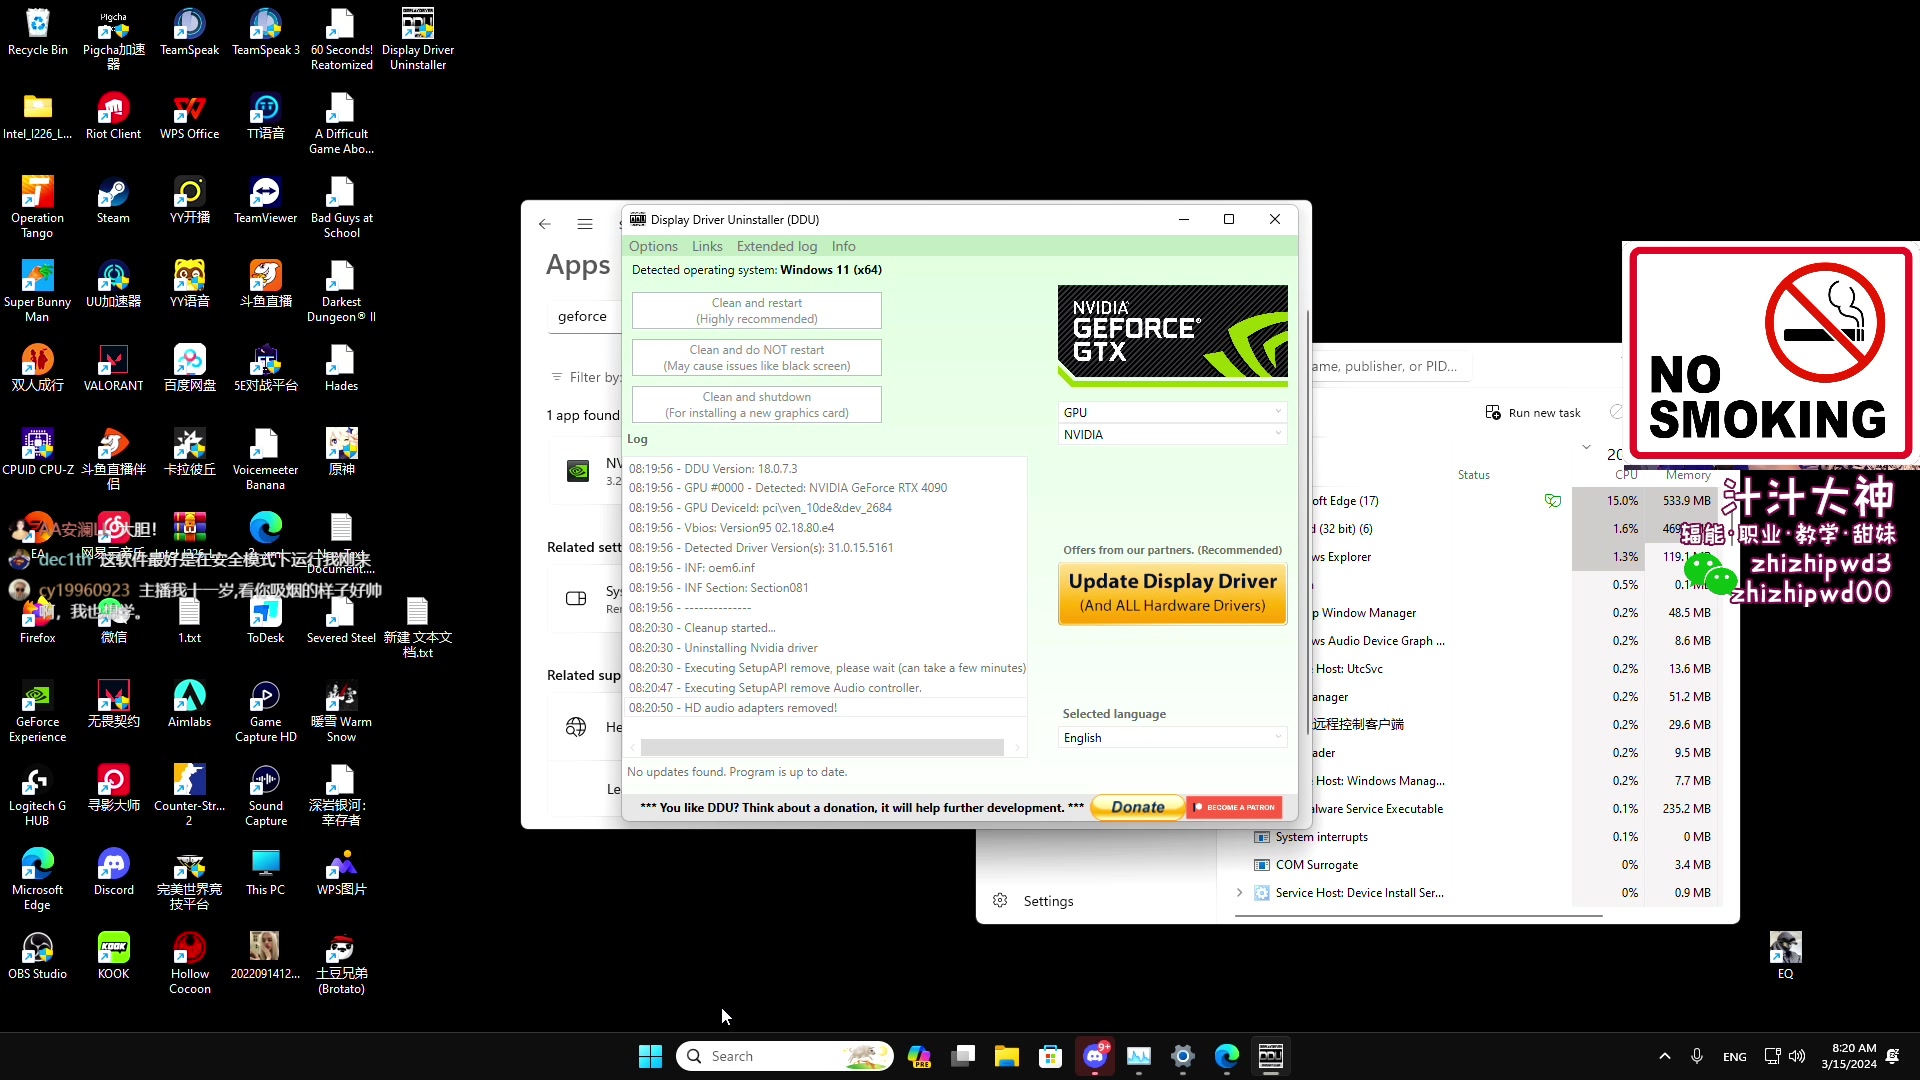Open the English language dropdown
Screen dimensions: 1920x1080
pos(1172,738)
